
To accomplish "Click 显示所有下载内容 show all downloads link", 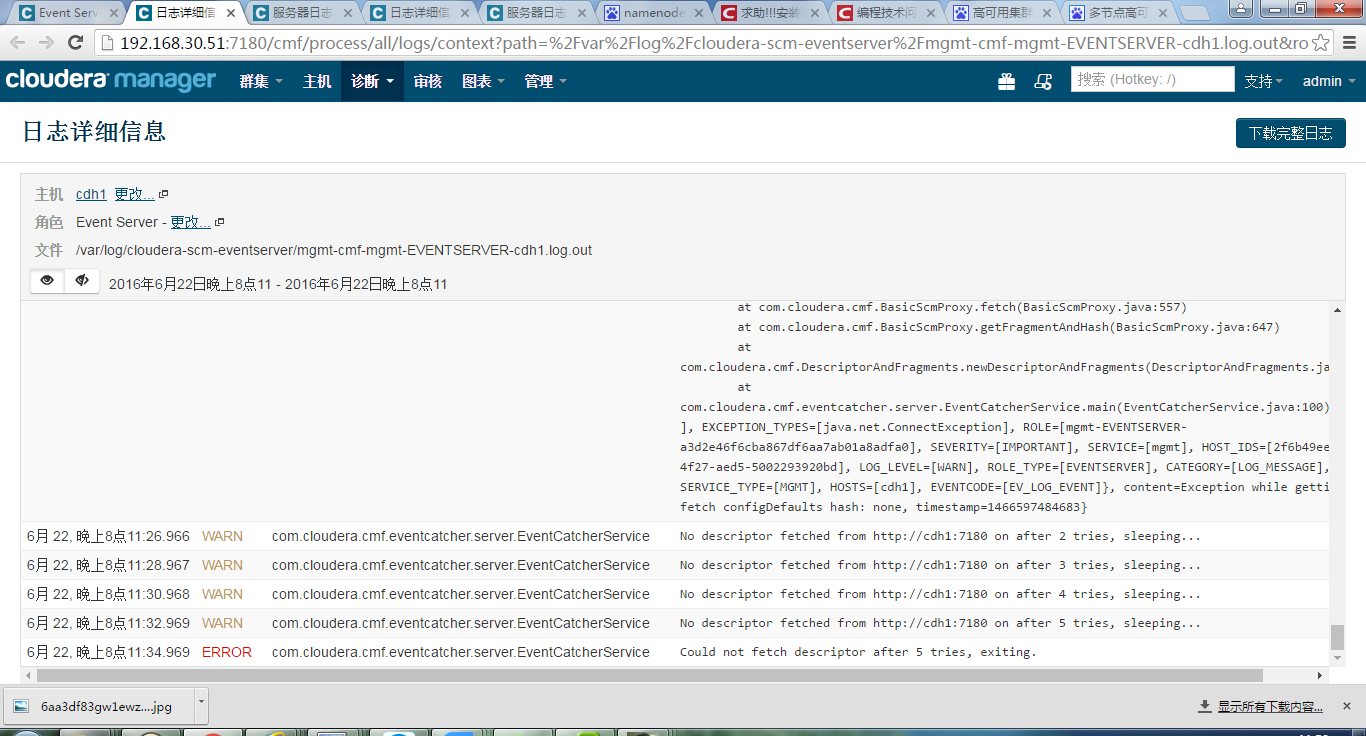I will point(1270,707).
